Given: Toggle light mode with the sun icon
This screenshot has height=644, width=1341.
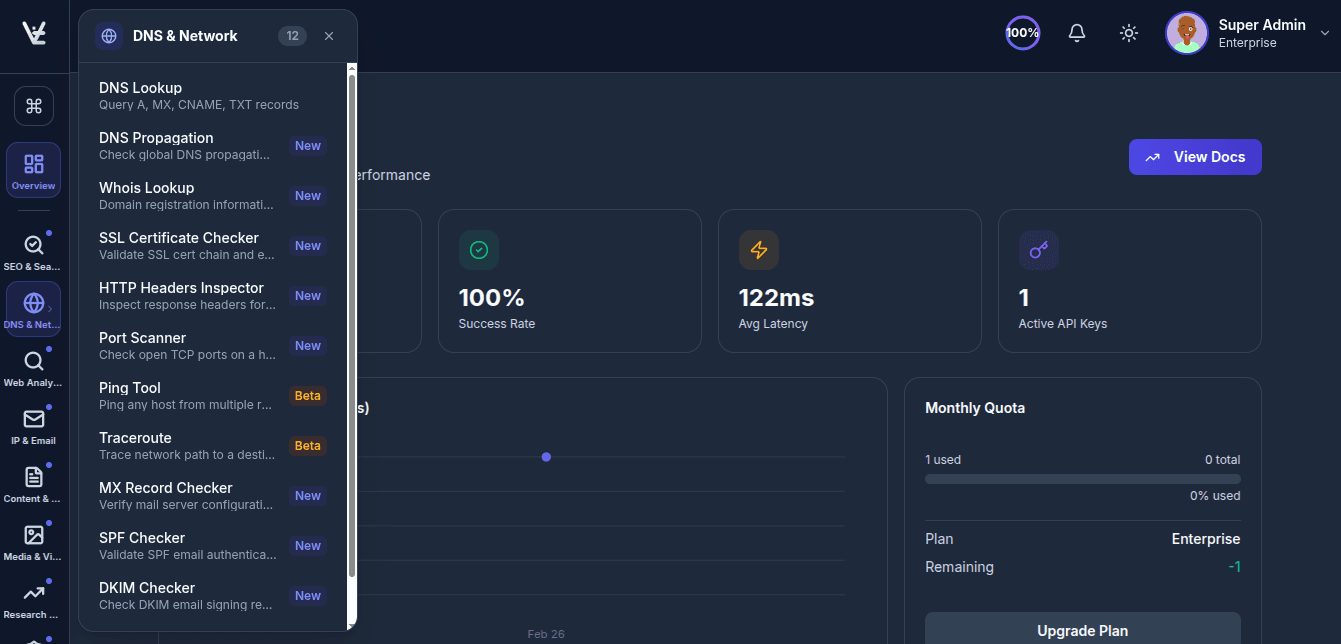Looking at the screenshot, I should (x=1128, y=32).
